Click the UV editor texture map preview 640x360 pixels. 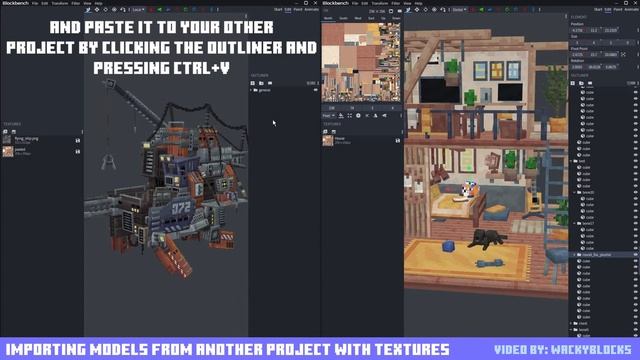point(361,62)
